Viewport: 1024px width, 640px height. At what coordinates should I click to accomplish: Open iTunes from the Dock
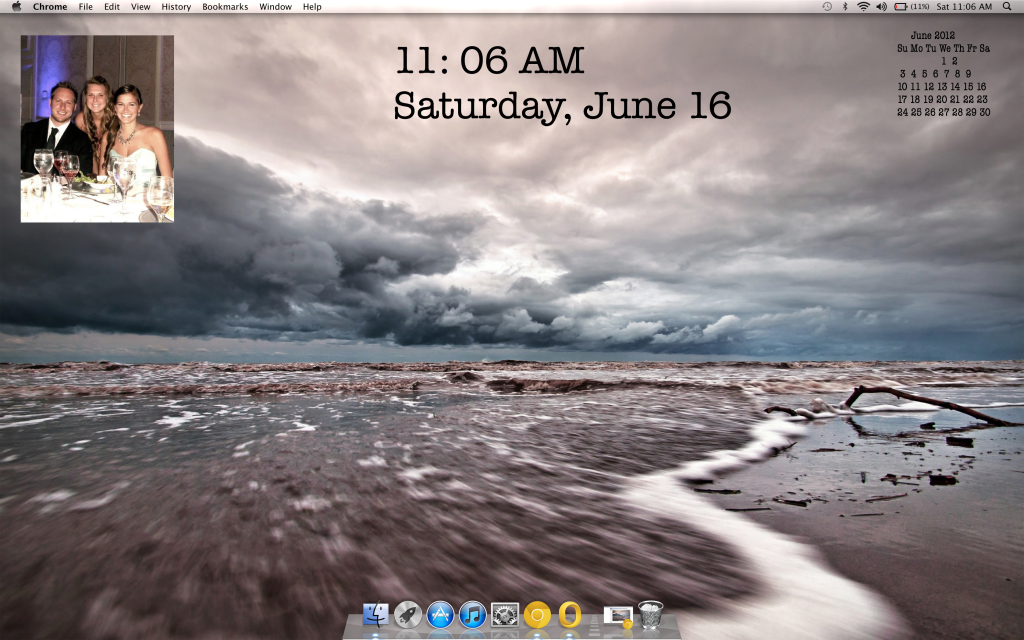[x=473, y=615]
